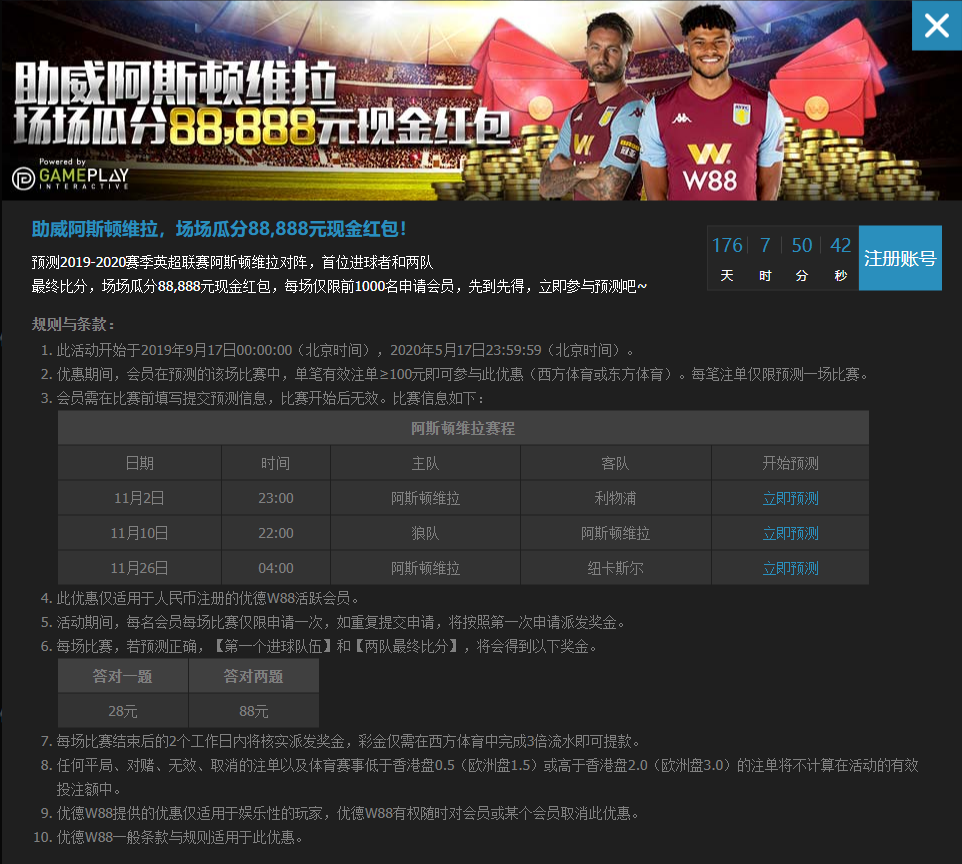The width and height of the screenshot is (962, 864).
Task: Close the promotion popup with the X icon
Action: (937, 25)
